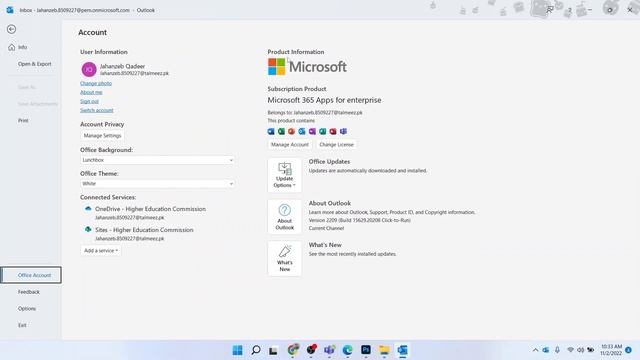Click the Publisher product icon
640x360 pixels.
point(322,131)
